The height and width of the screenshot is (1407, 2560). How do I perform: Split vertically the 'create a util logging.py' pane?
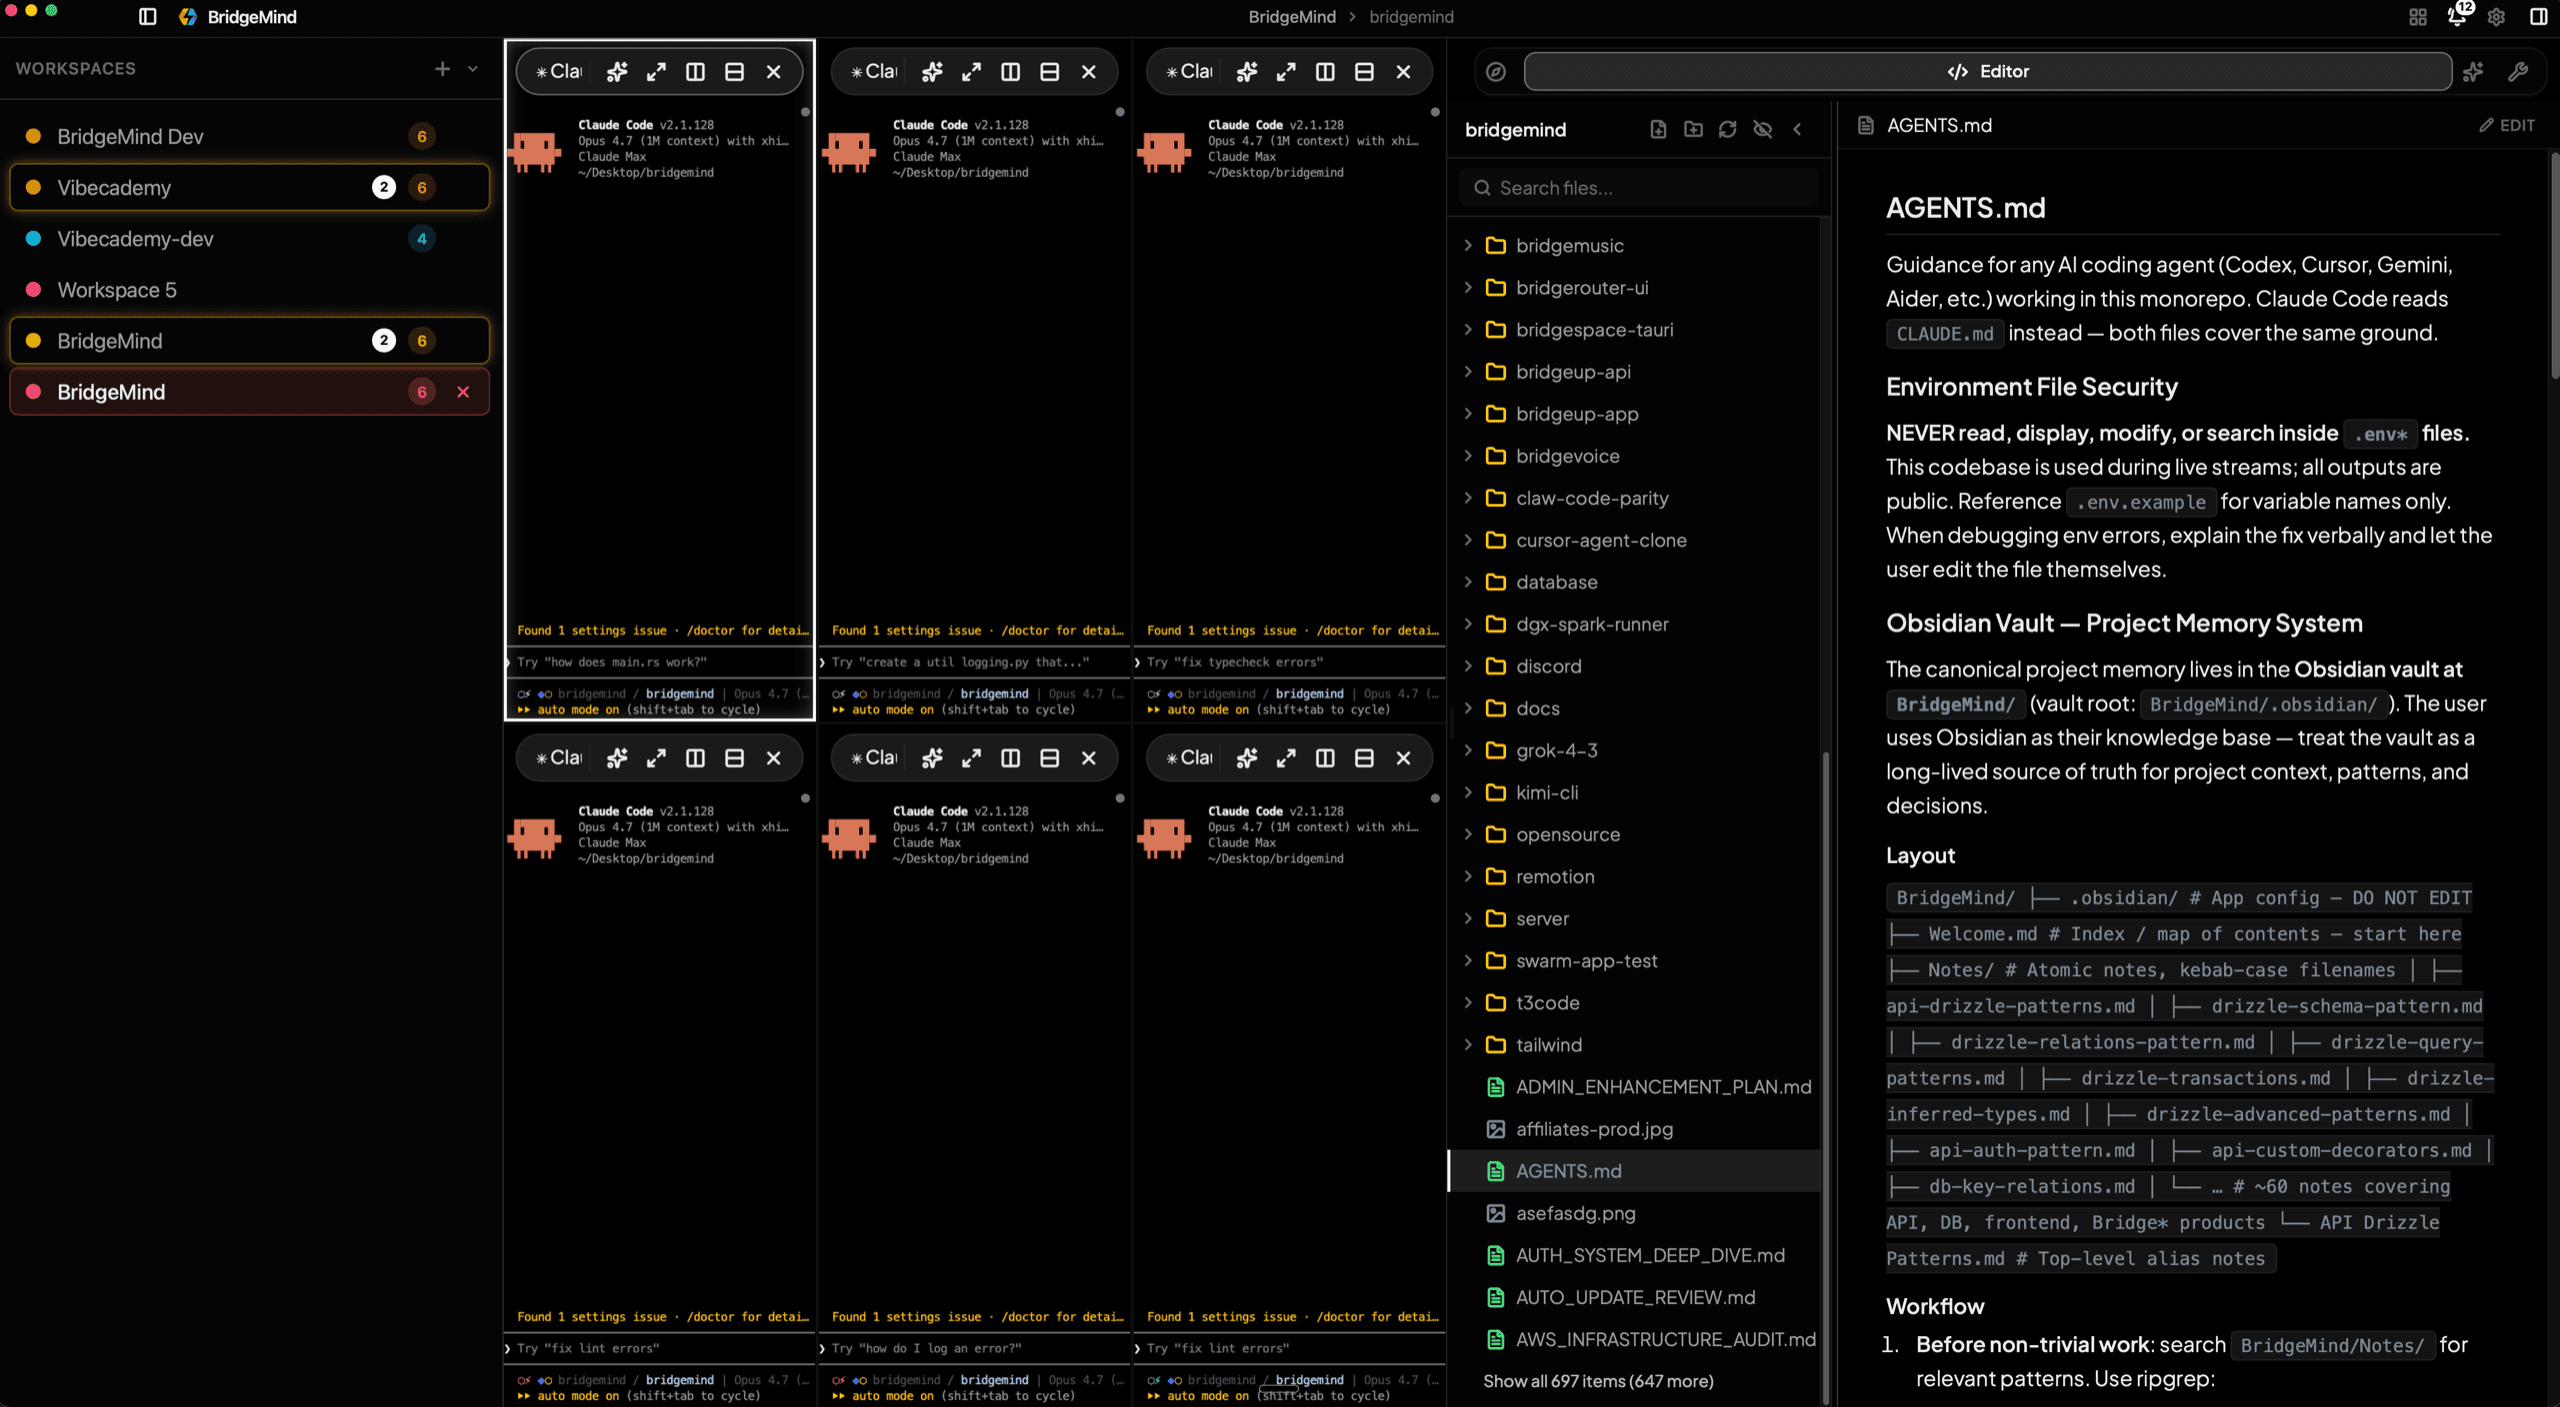click(1010, 72)
